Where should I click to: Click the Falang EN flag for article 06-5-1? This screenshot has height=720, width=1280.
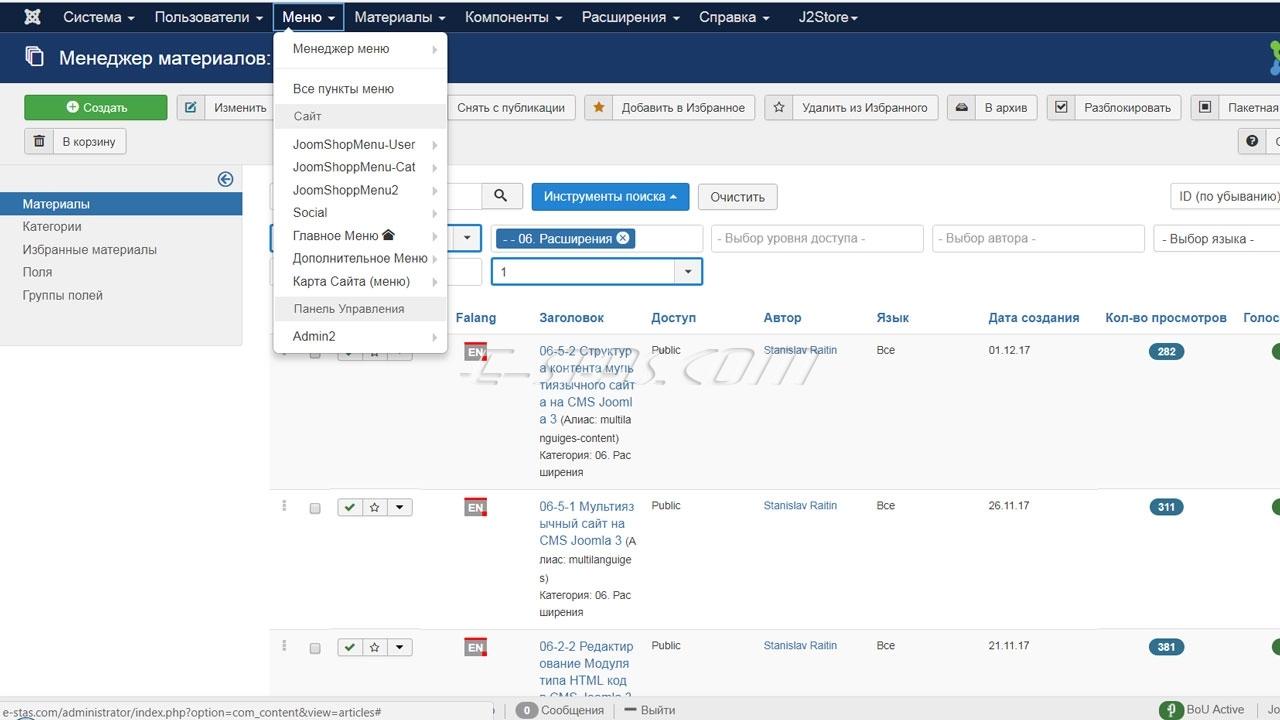475,507
